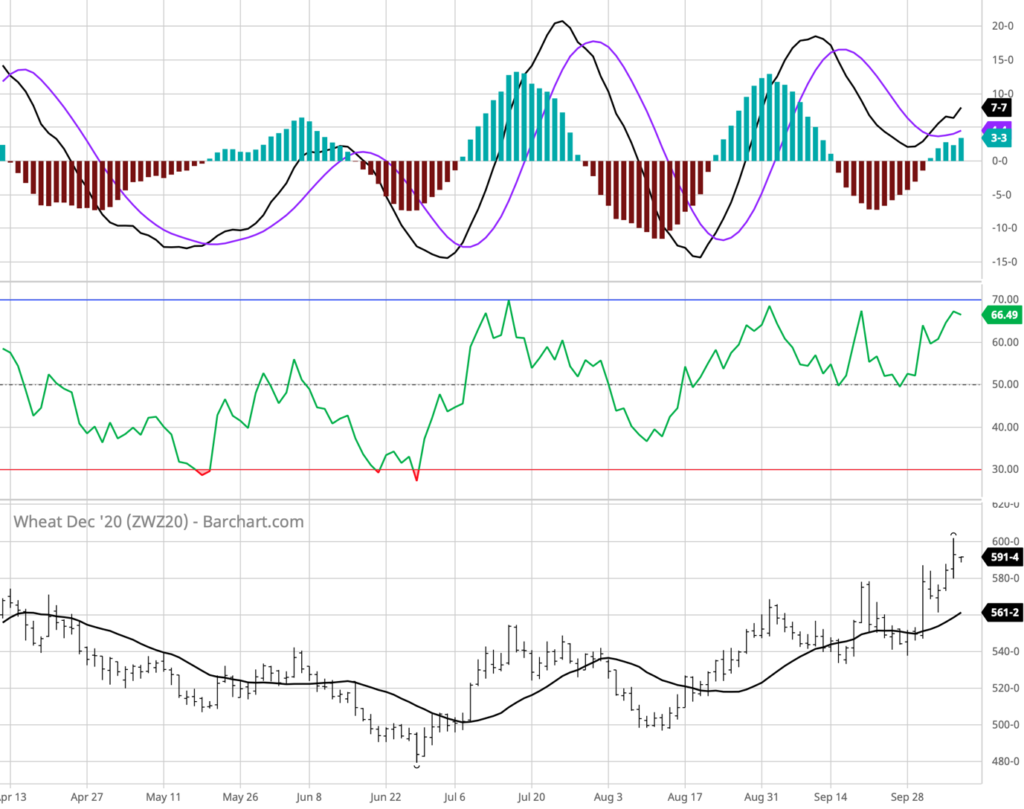1024x809 pixels.
Task: Click the purple signal line value badge
Action: (x=998, y=127)
